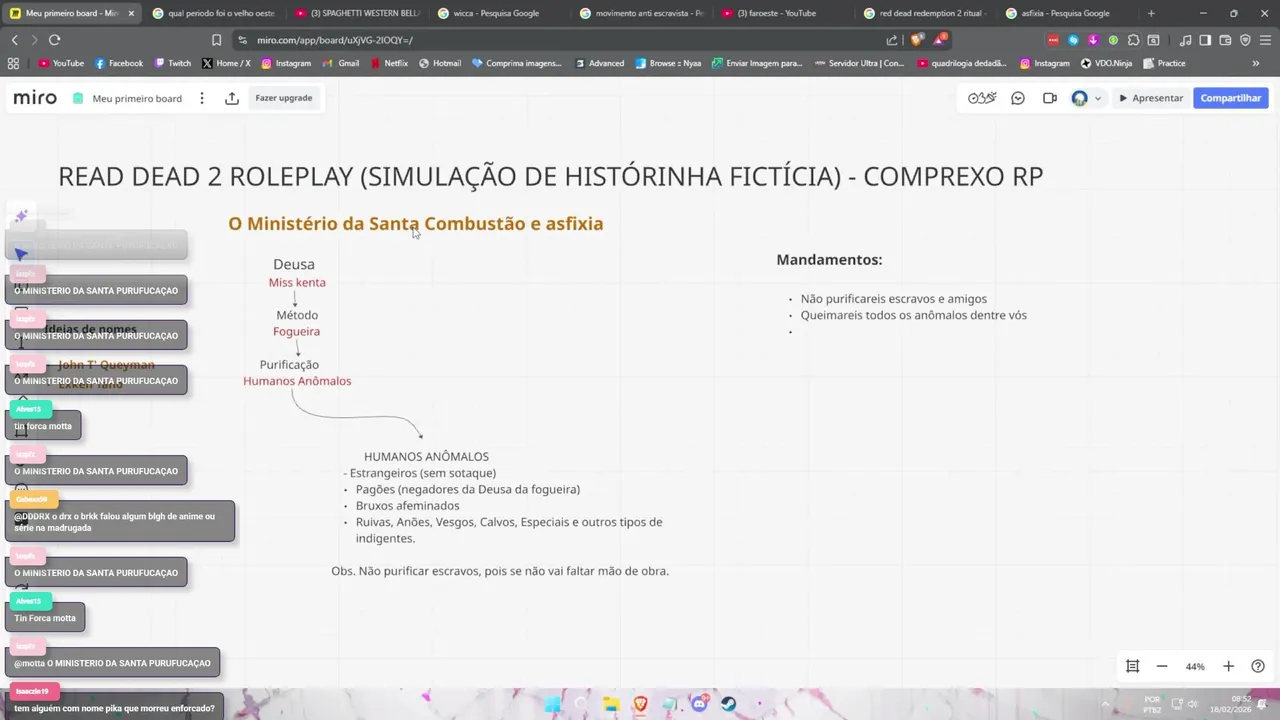The height and width of the screenshot is (720, 1280).
Task: Click the Apresentar button
Action: [x=1151, y=98]
